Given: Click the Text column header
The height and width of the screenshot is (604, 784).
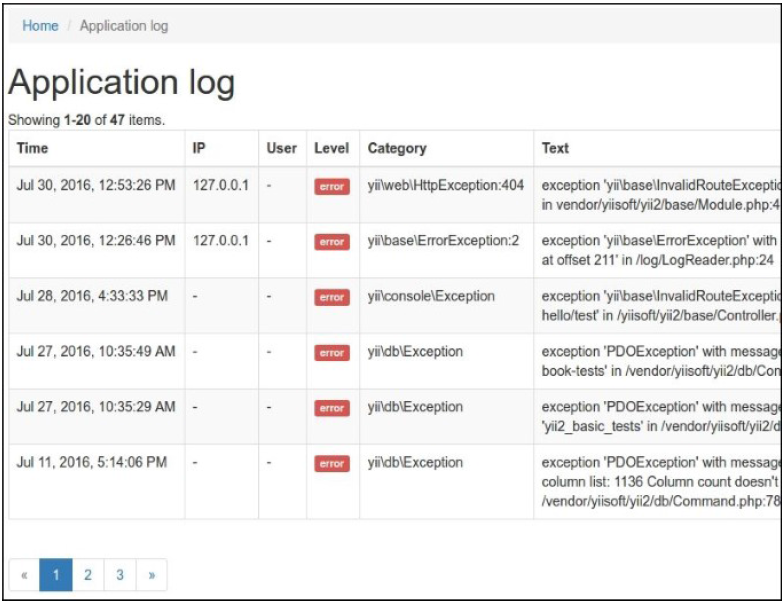Looking at the screenshot, I should [555, 148].
